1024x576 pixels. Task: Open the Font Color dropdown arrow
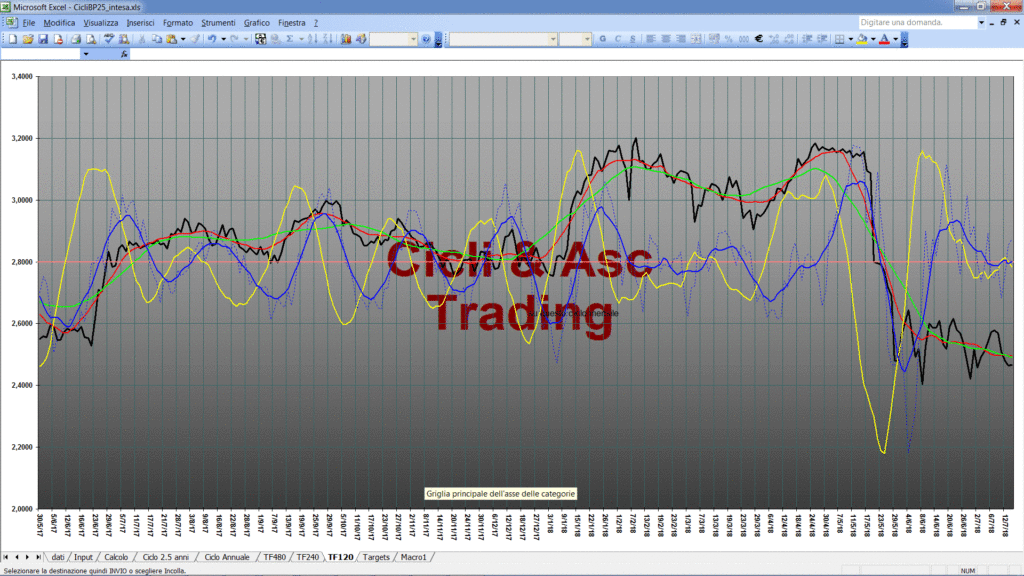895,39
